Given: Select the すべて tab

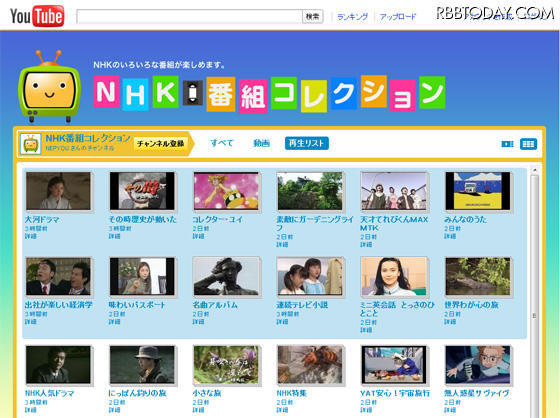Looking at the screenshot, I should click(x=221, y=143).
